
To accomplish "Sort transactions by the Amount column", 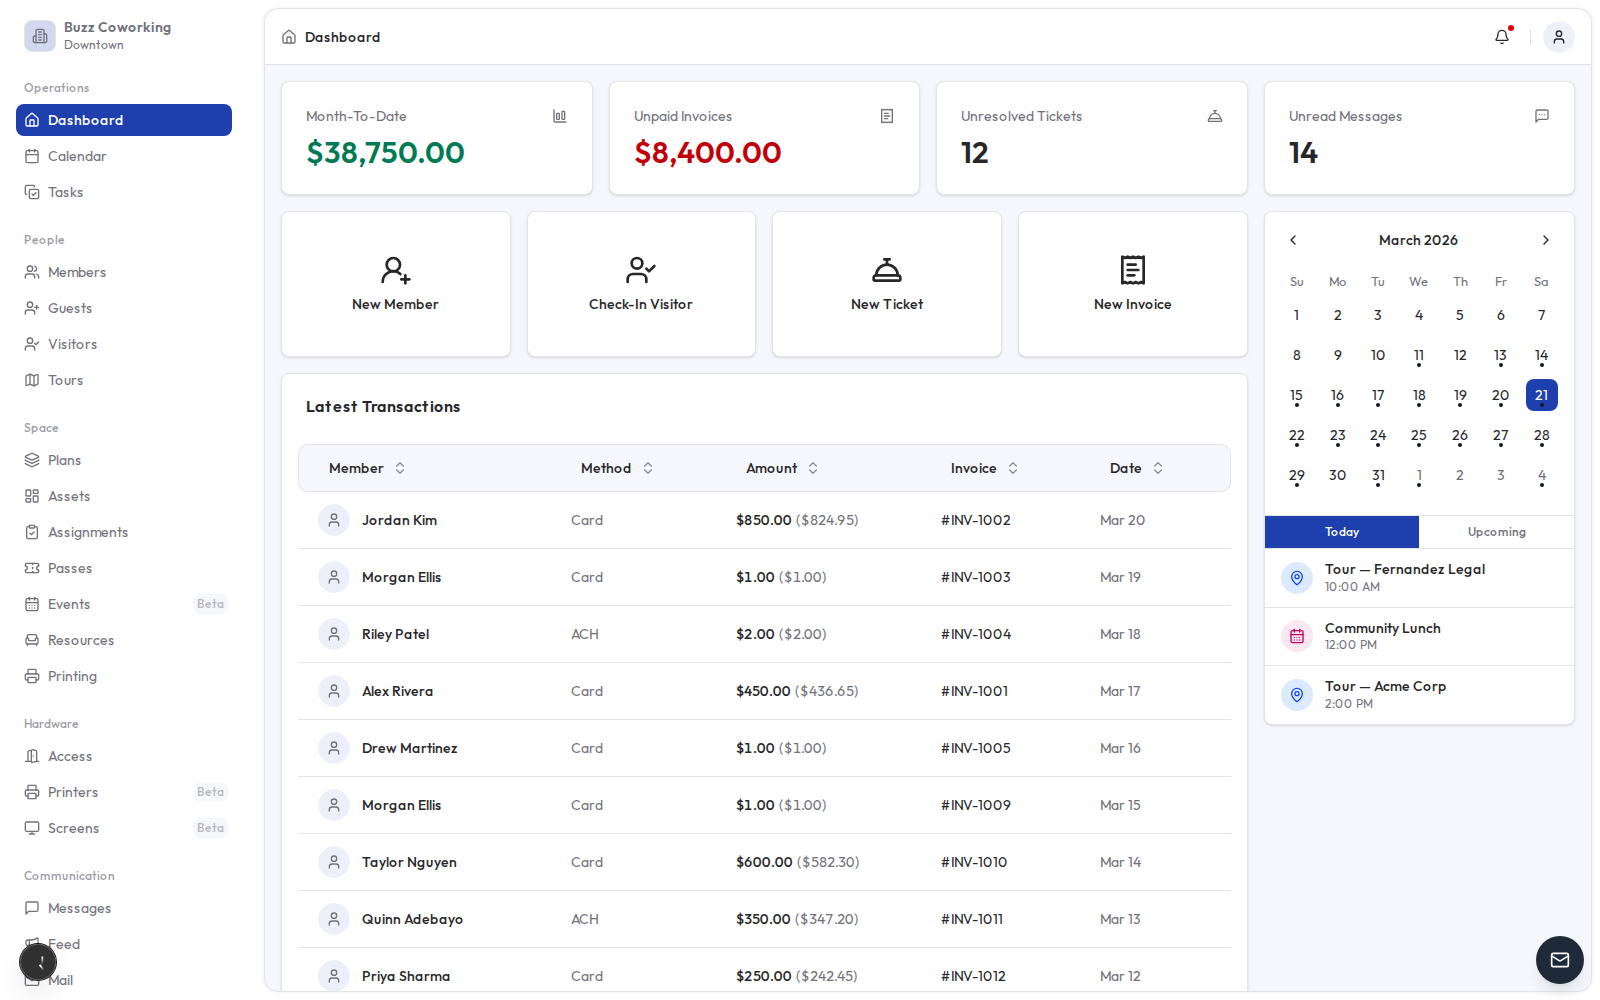I will (x=812, y=468).
